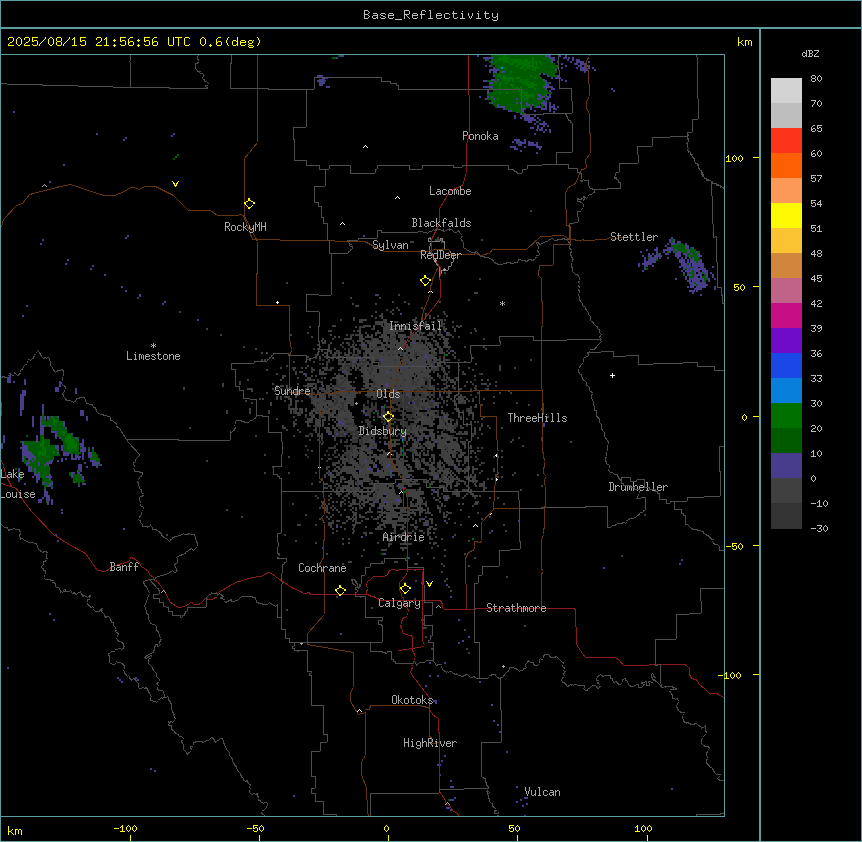Click the Sylvan label
The height and width of the screenshot is (842, 862).
(x=390, y=245)
